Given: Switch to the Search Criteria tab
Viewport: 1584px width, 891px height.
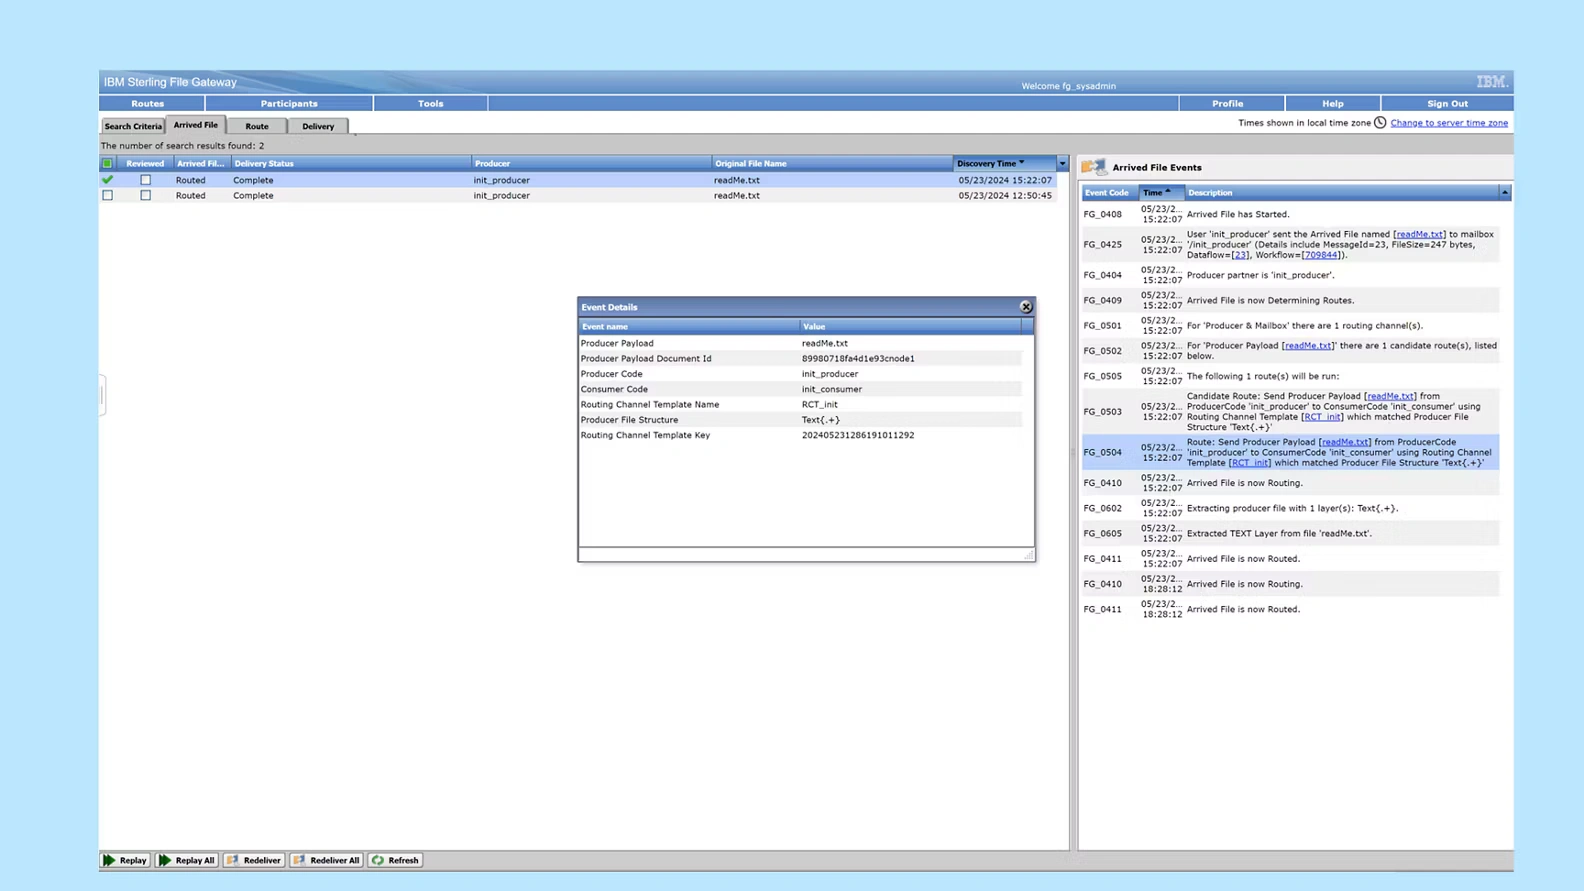Looking at the screenshot, I should (133, 126).
